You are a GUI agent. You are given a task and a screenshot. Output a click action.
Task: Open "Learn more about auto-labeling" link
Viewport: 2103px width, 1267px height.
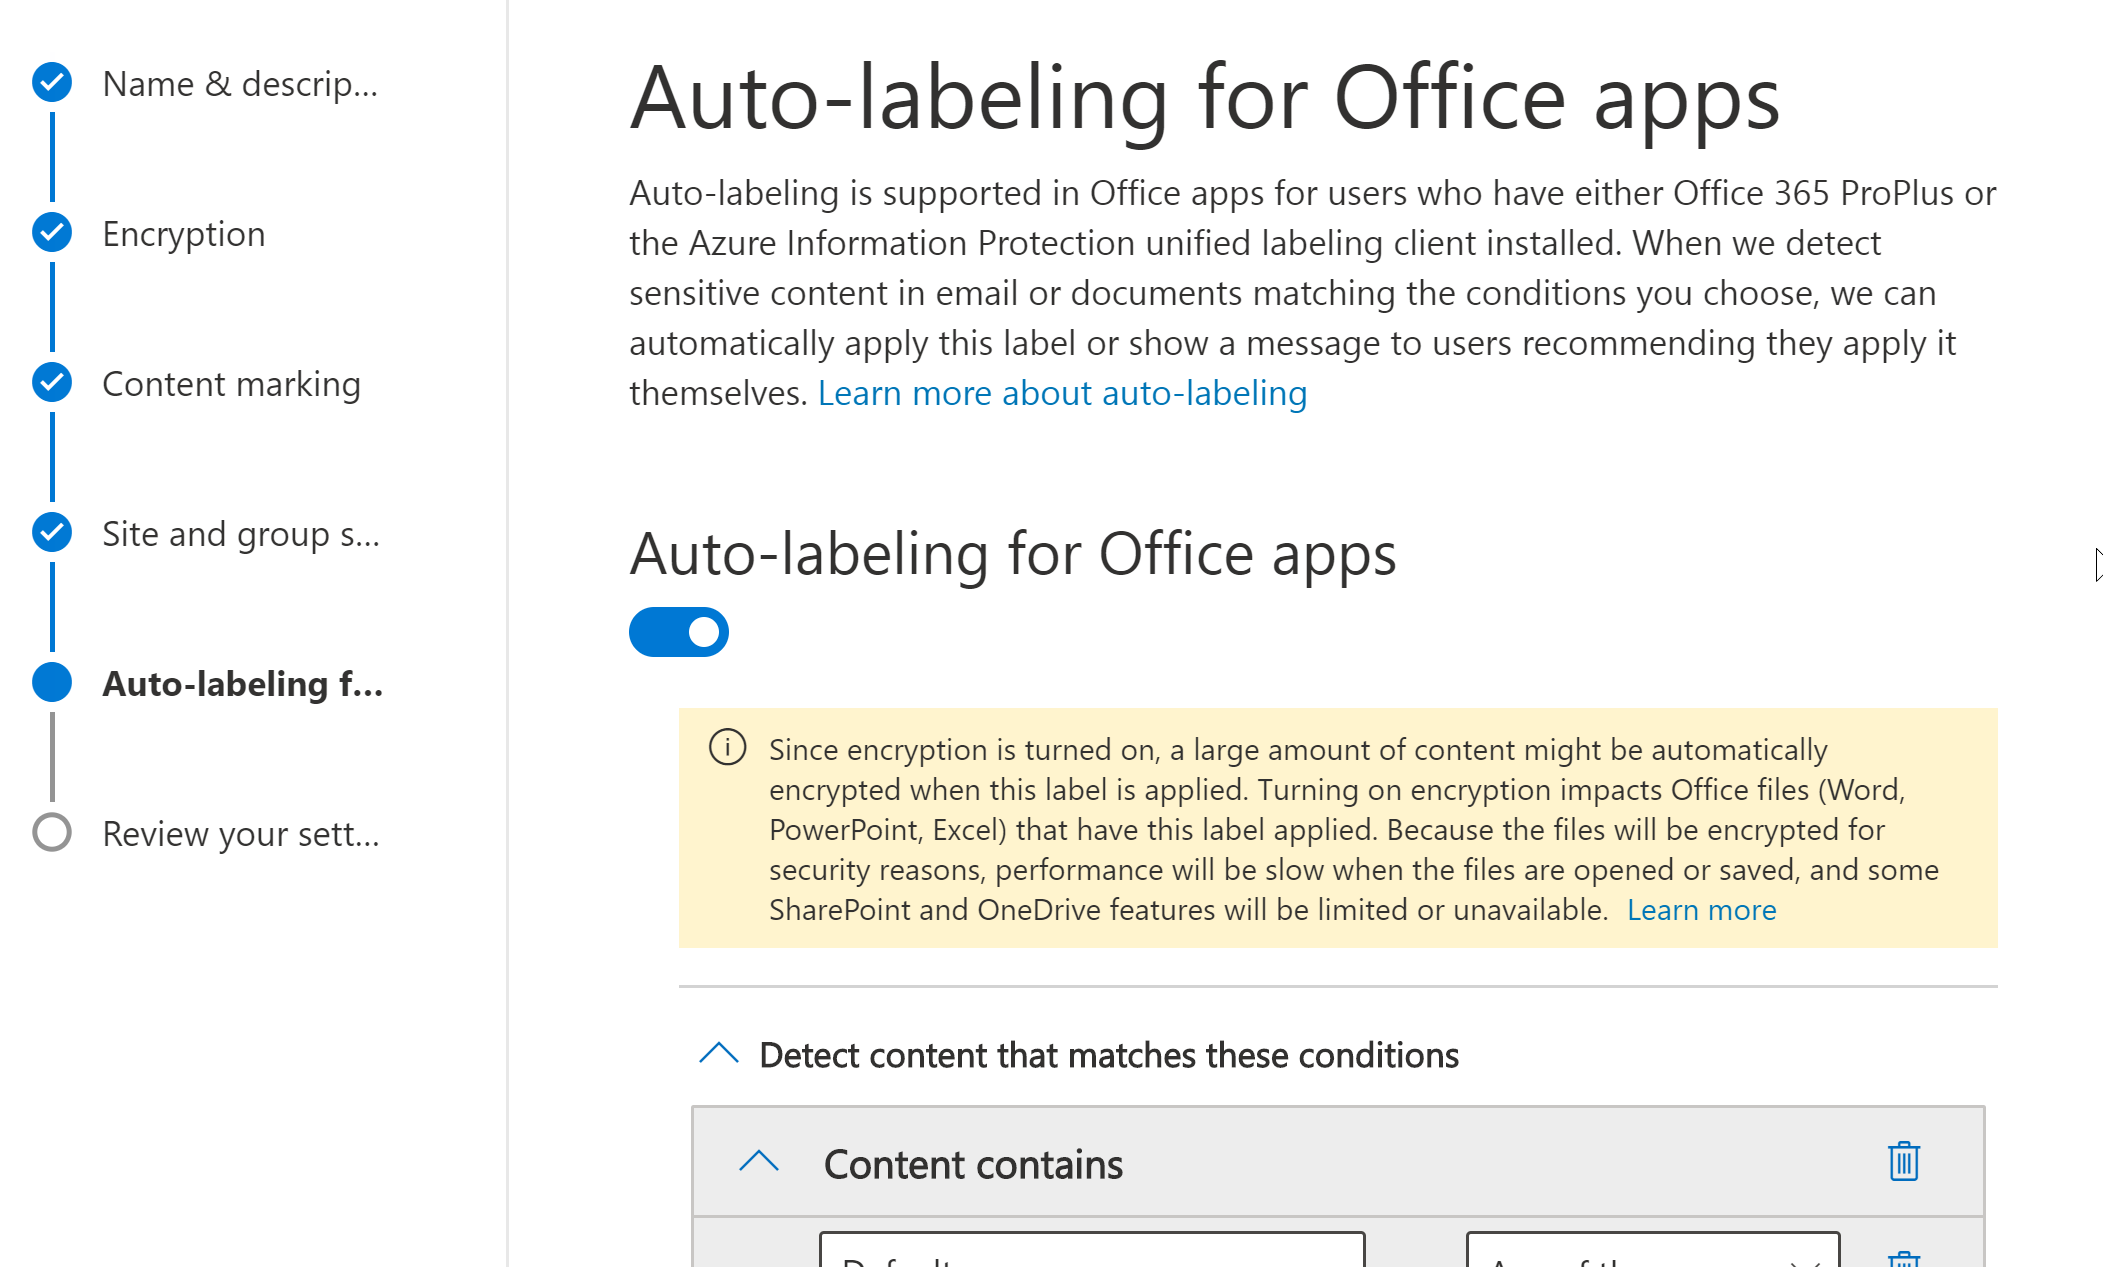point(1062,392)
